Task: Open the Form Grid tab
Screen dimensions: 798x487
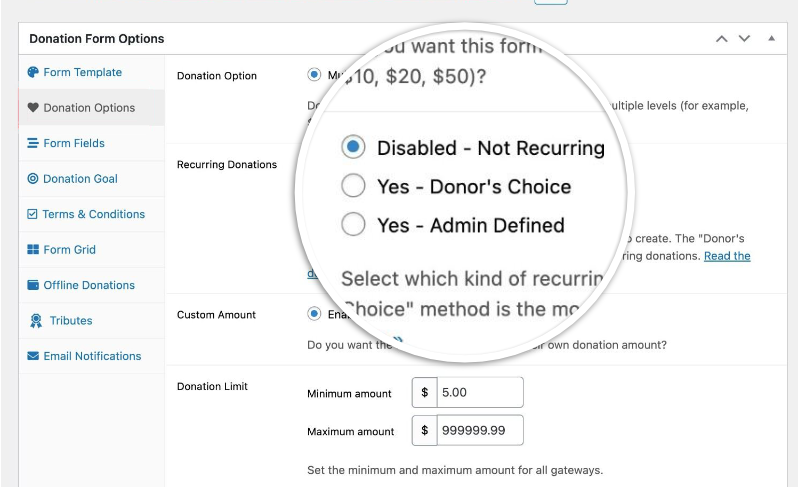Action: tap(92, 249)
